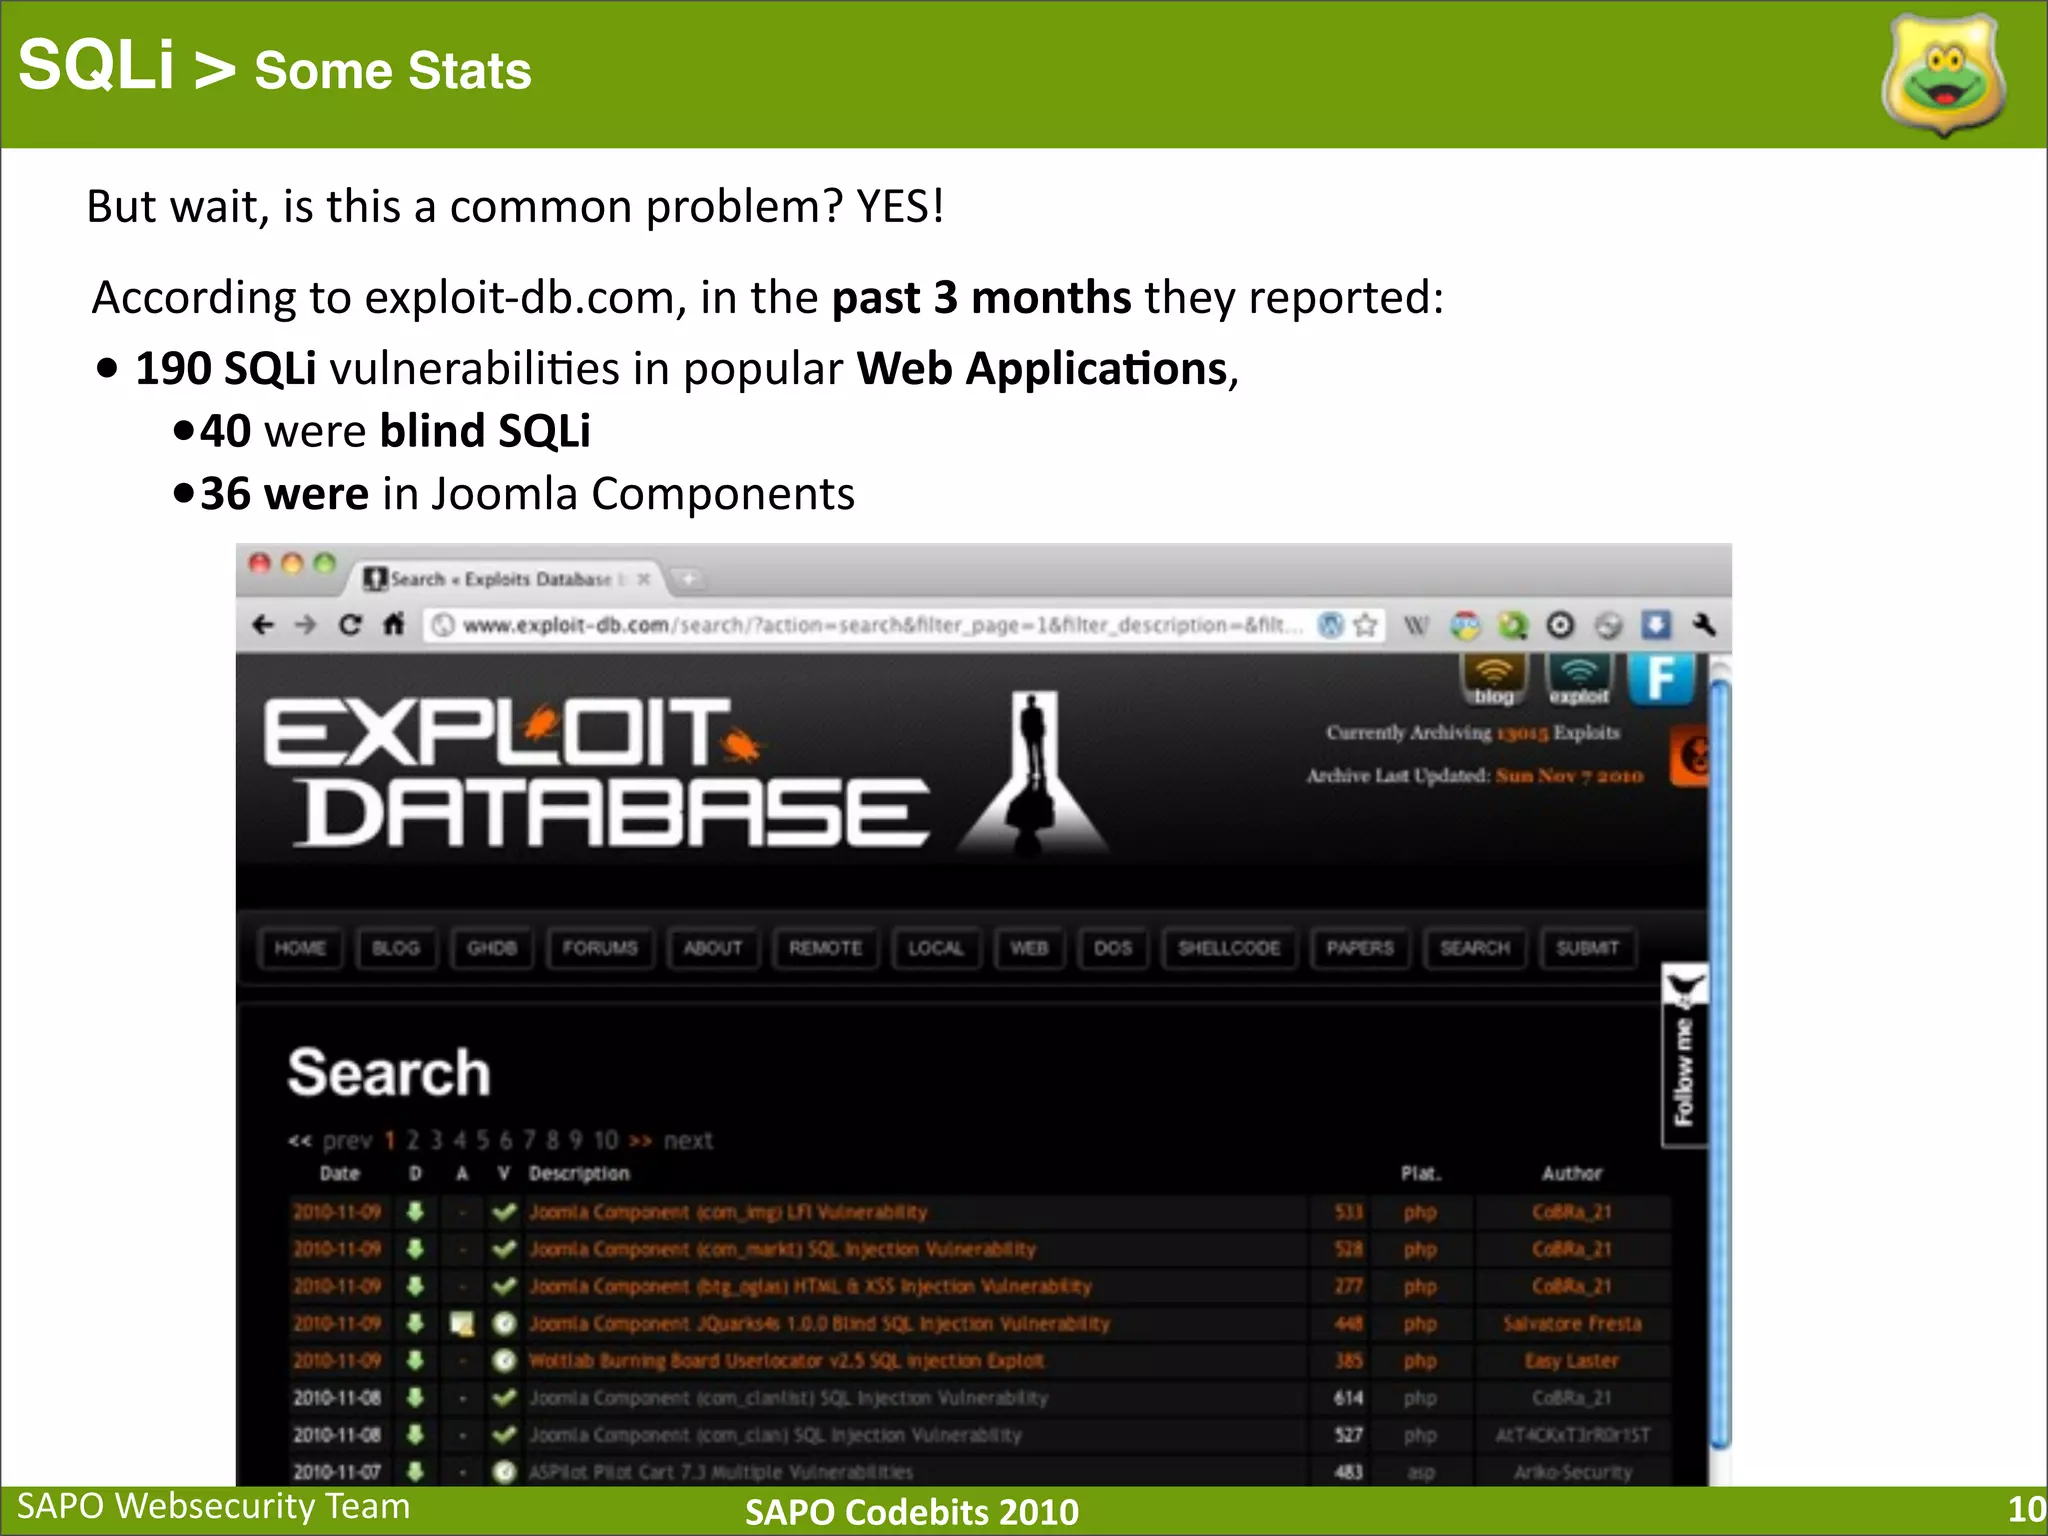Open the Wikipedia W extension icon
The height and width of the screenshot is (1536, 2048).
tap(1416, 626)
